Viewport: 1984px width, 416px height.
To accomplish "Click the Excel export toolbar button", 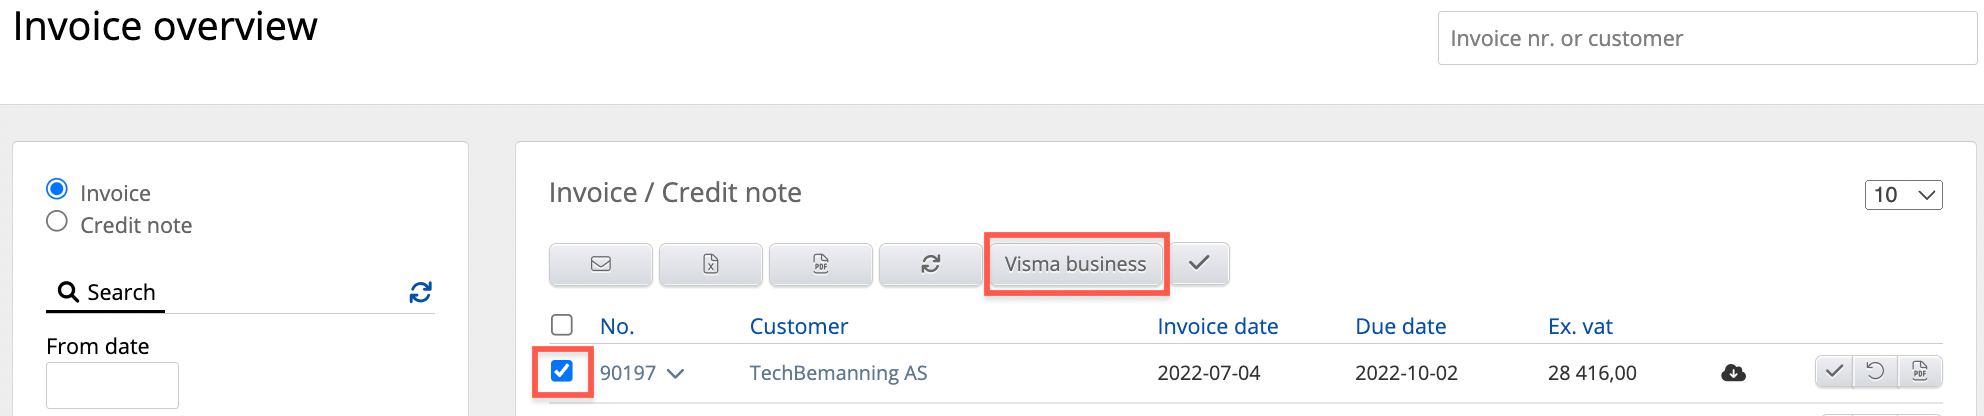I will point(711,264).
